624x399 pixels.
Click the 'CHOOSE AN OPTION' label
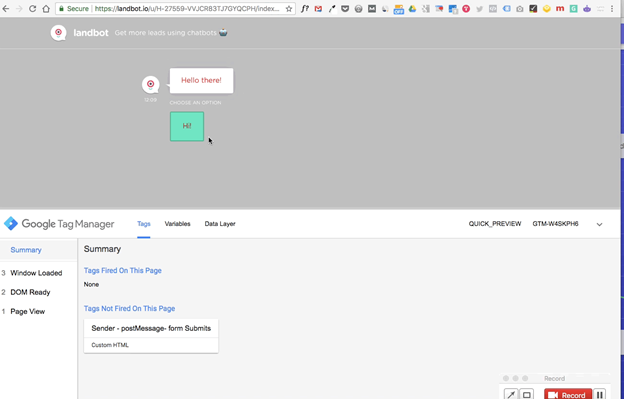(195, 103)
